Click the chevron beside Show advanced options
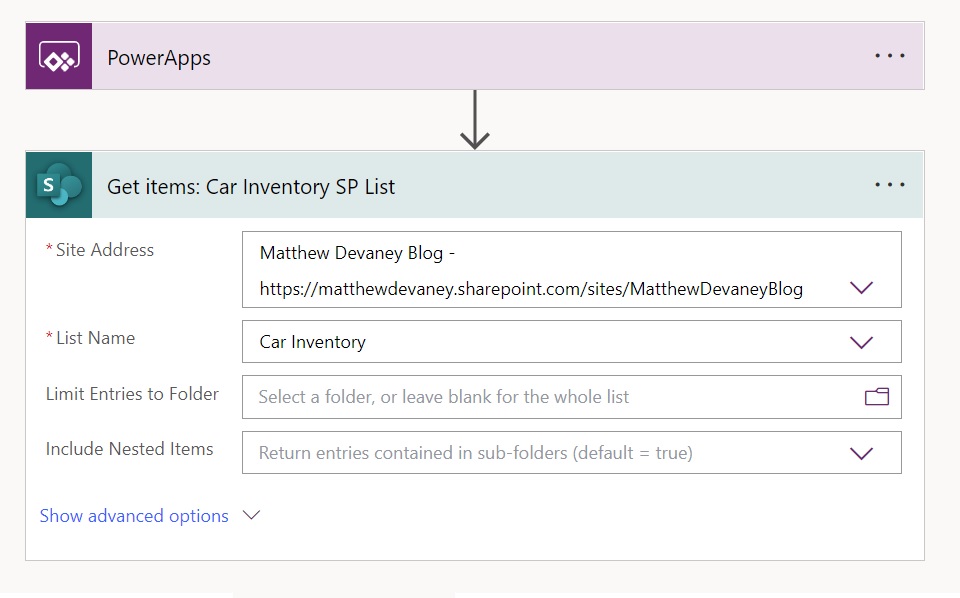This screenshot has height=598, width=960. [251, 515]
